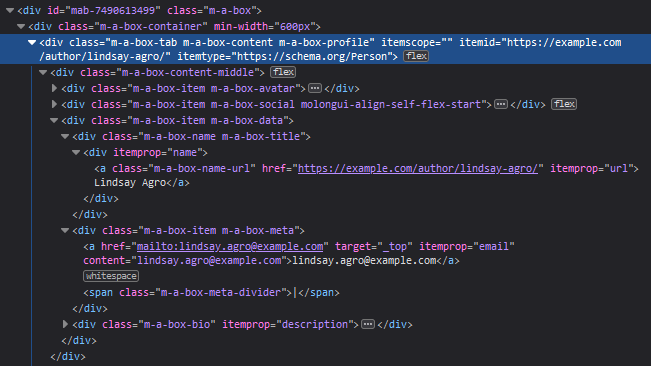Show collapsed content of m-a-box-avatar ellipsis

point(315,88)
